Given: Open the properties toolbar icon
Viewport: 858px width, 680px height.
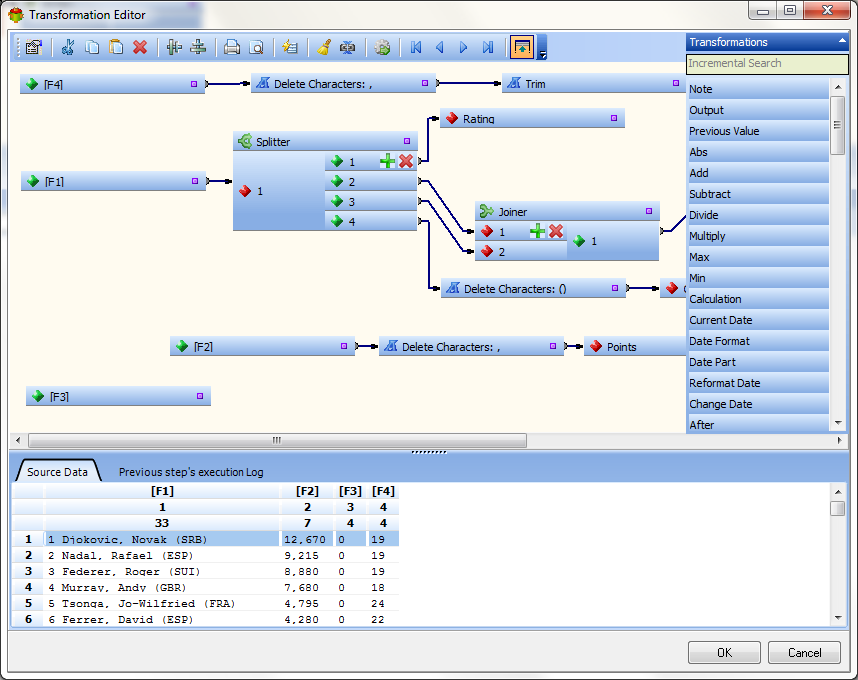Looking at the screenshot, I should pos(34,48).
